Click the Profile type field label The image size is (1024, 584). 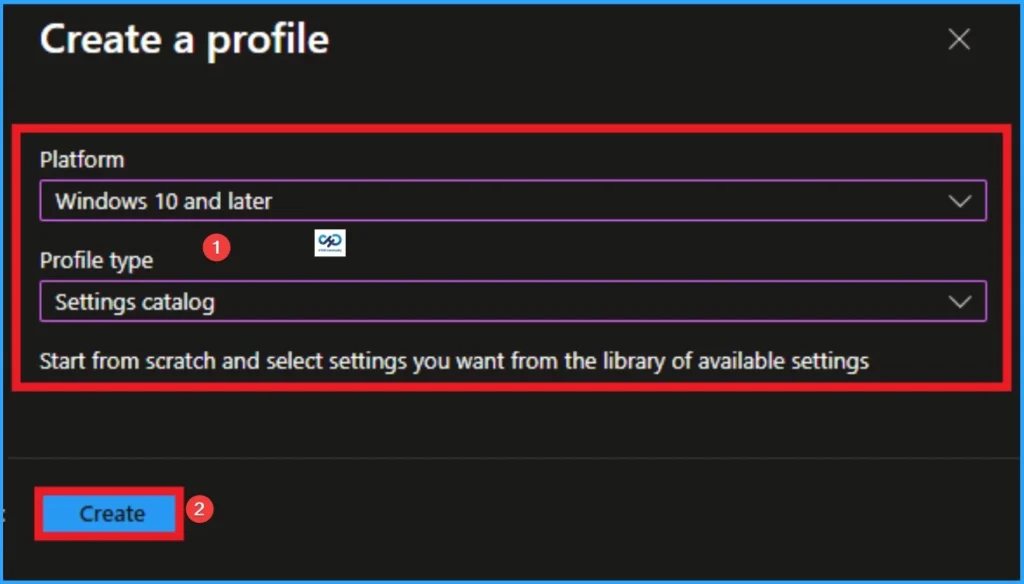(x=96, y=260)
